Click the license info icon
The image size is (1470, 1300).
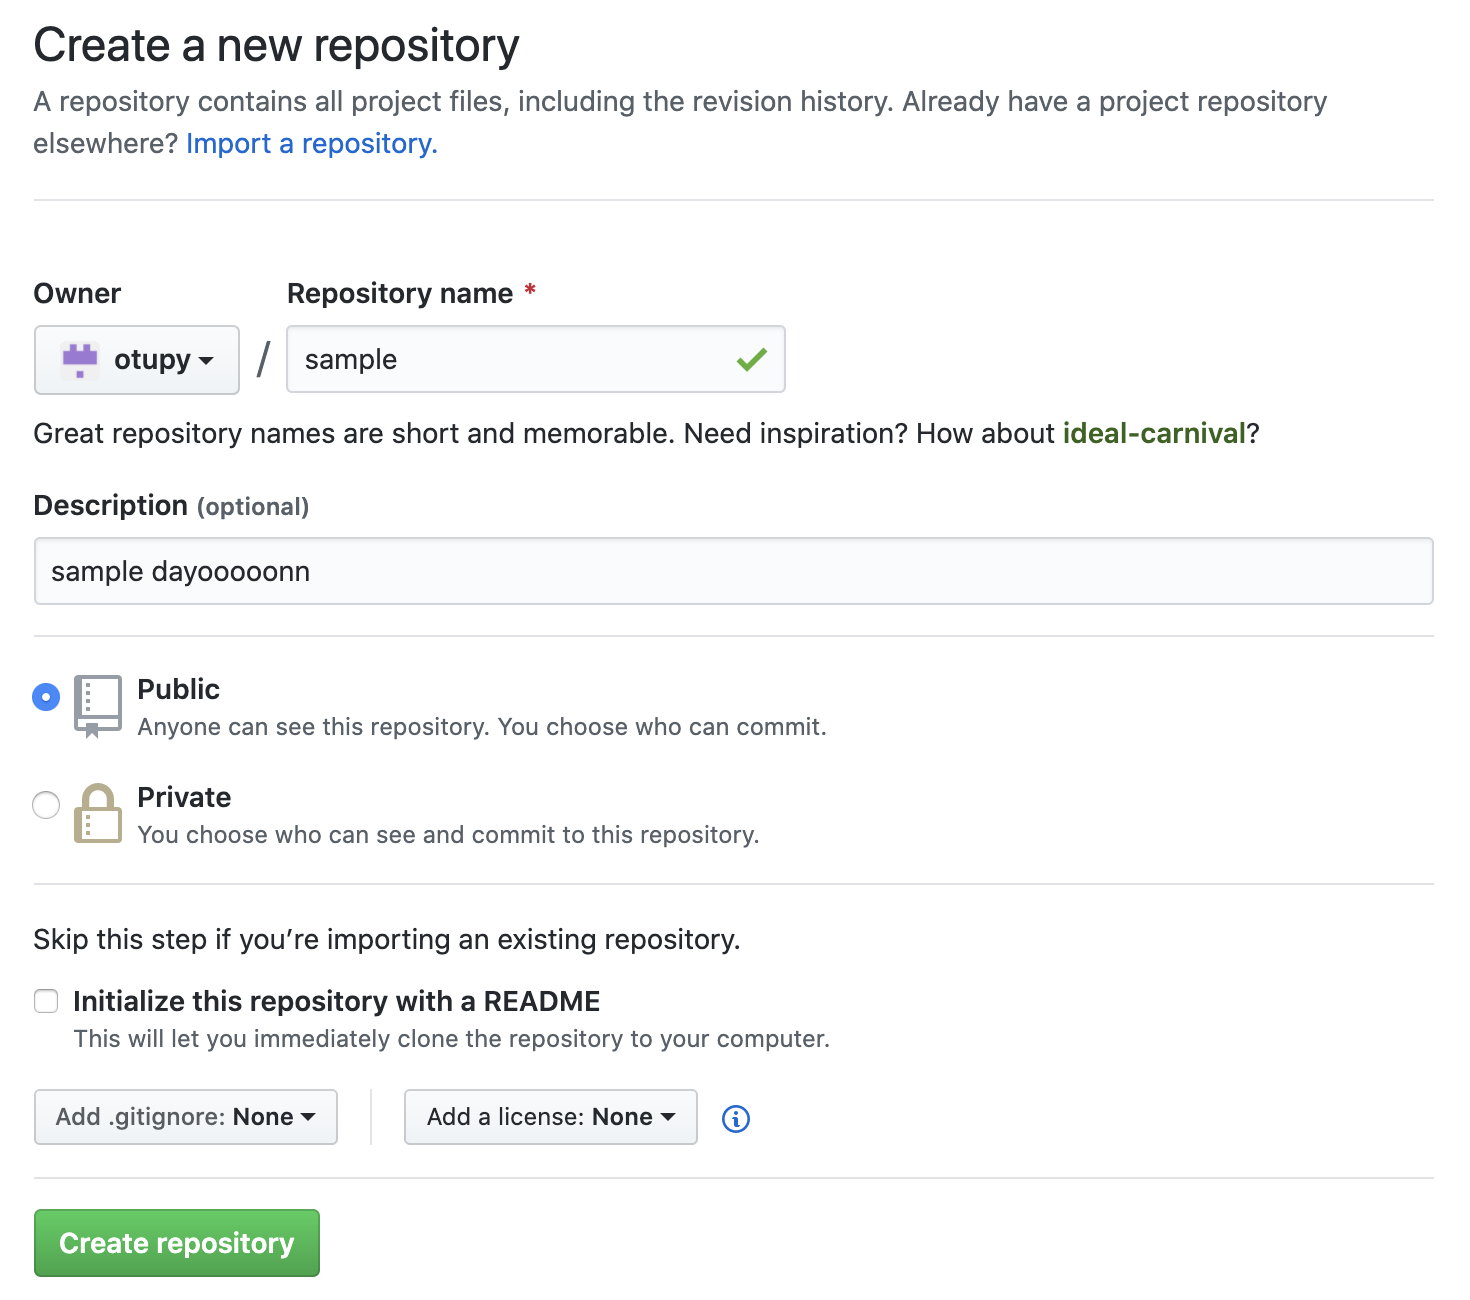pos(736,1119)
